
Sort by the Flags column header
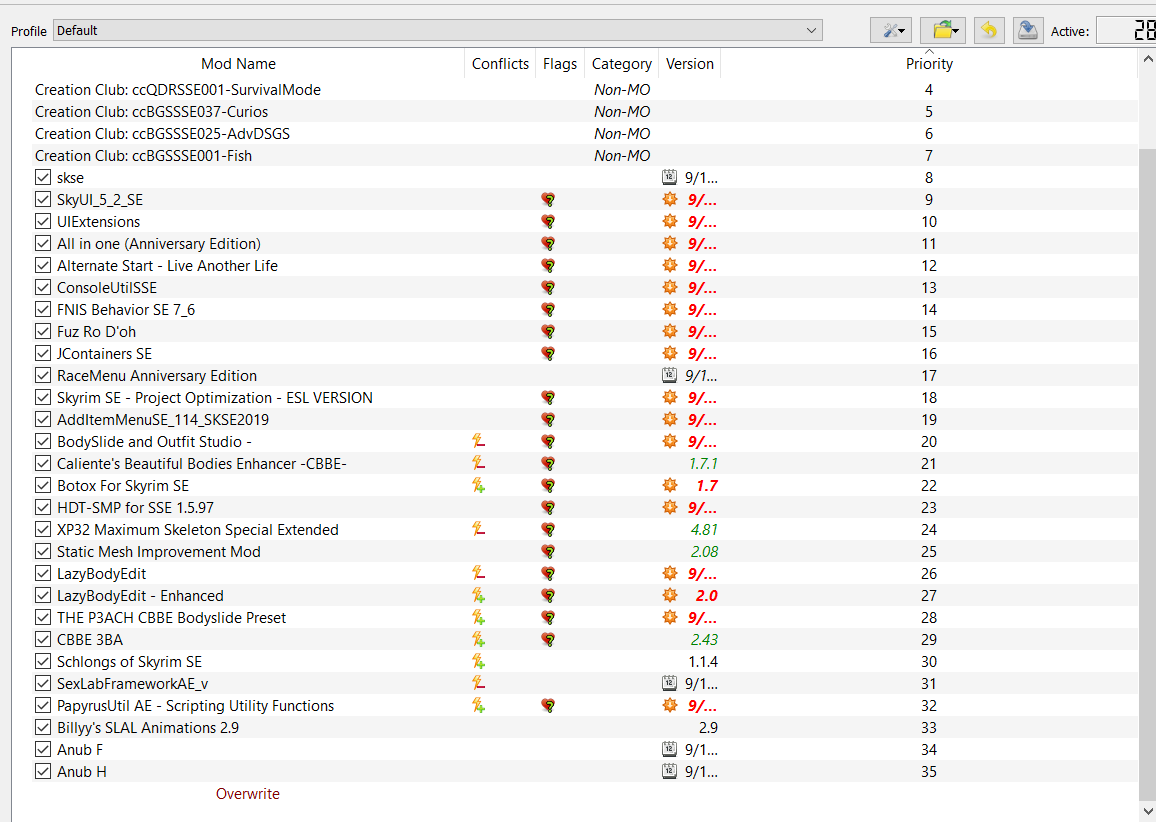(x=560, y=63)
